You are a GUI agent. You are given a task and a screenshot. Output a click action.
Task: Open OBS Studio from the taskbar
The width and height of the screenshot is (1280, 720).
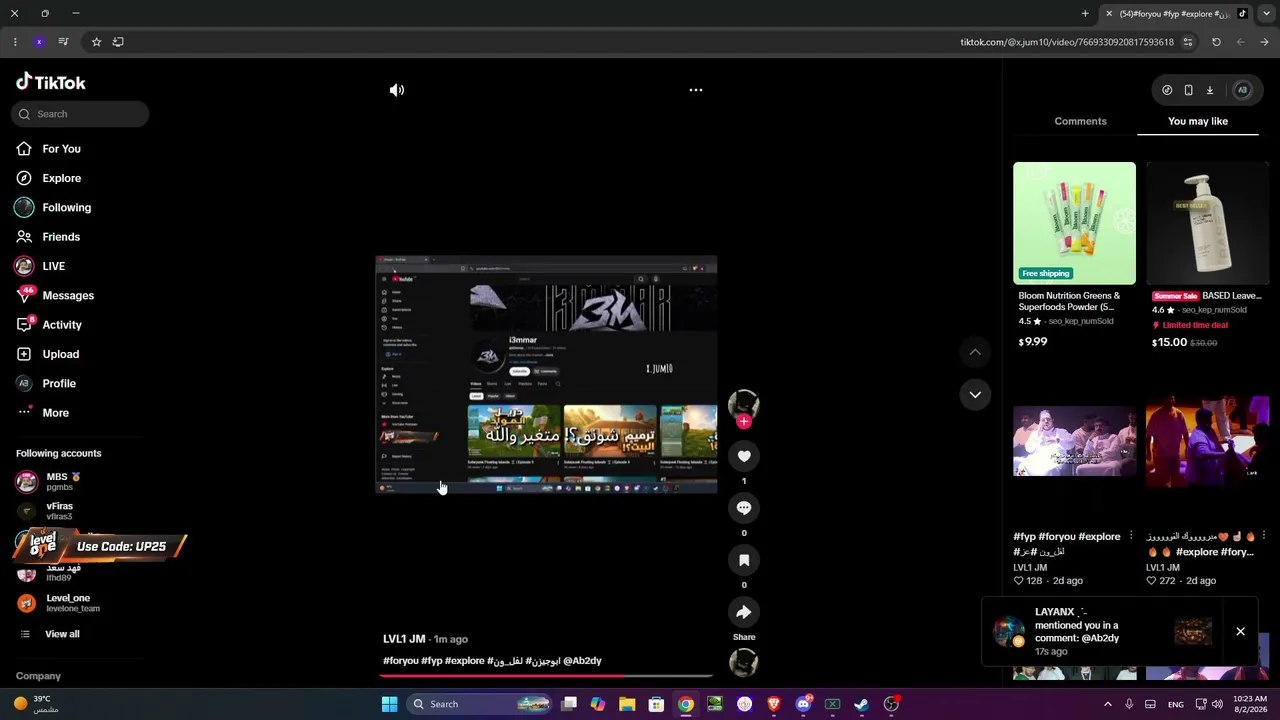(x=891, y=704)
